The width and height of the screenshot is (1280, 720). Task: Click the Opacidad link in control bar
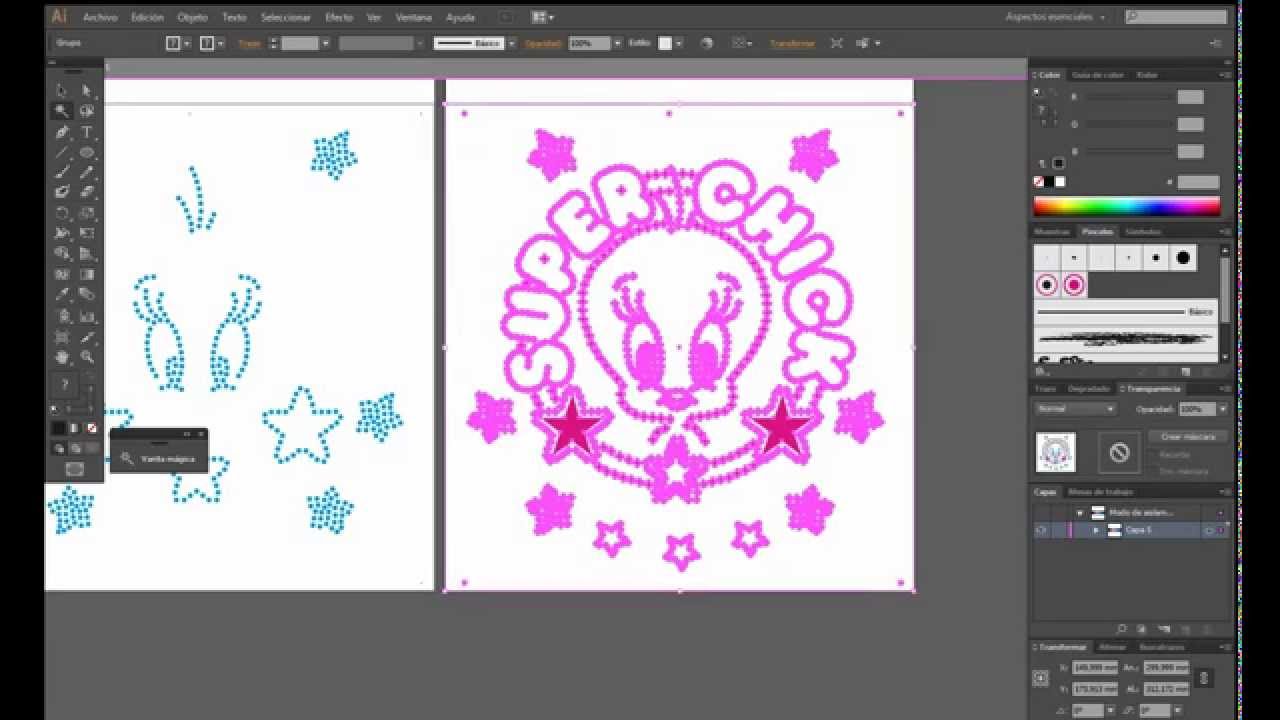click(x=543, y=43)
